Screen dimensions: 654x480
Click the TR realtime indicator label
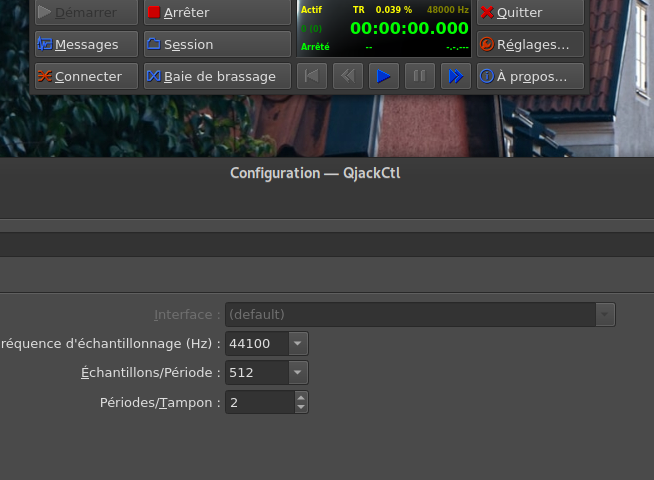[x=359, y=10]
